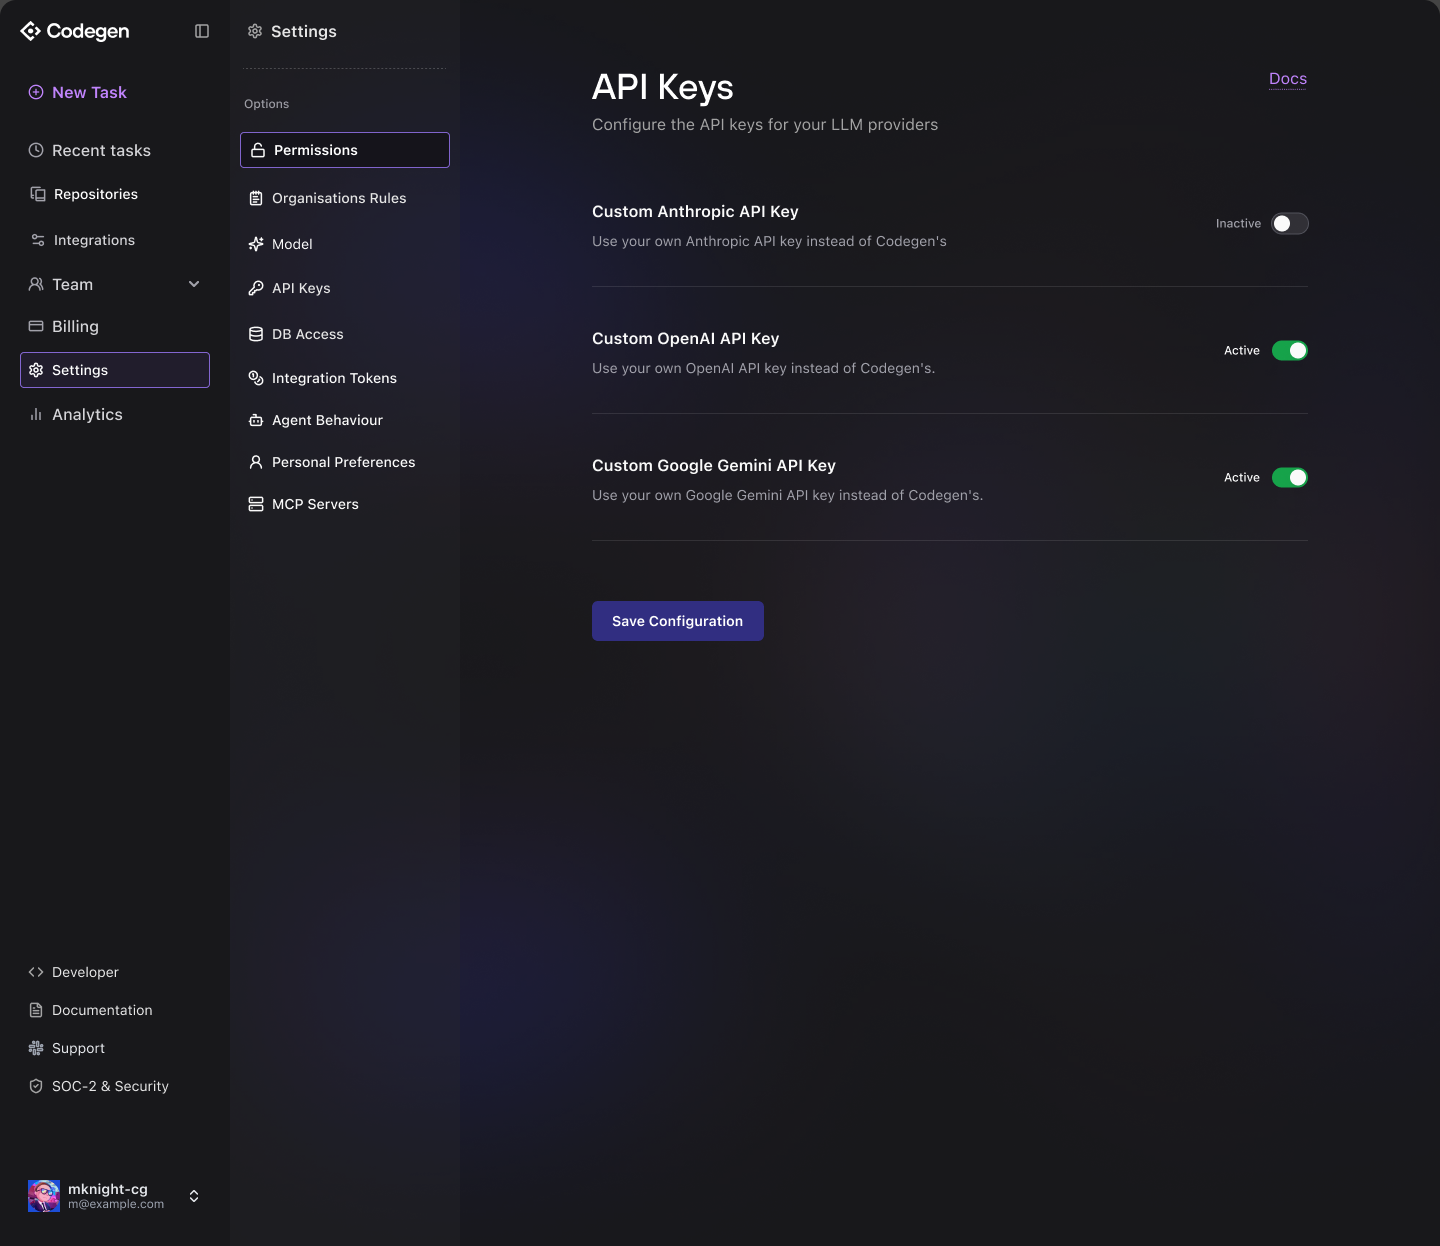Click the mknight-cg user avatar

44,1196
